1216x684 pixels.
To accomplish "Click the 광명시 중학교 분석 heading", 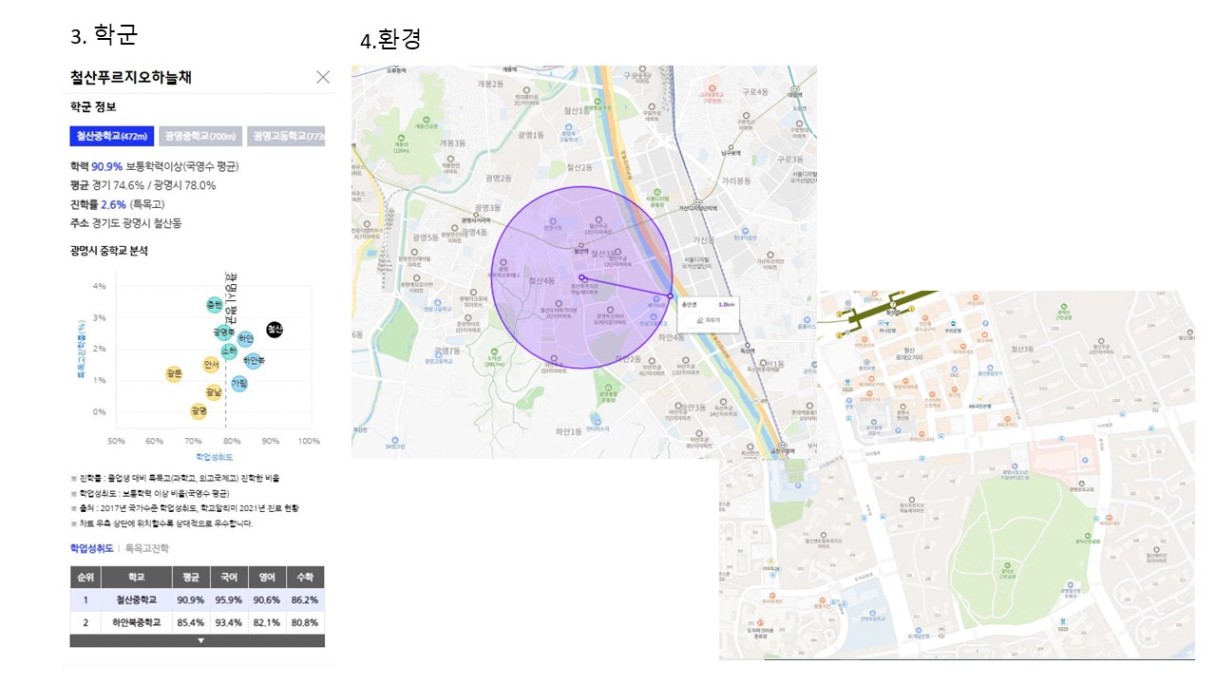I will point(109,251).
